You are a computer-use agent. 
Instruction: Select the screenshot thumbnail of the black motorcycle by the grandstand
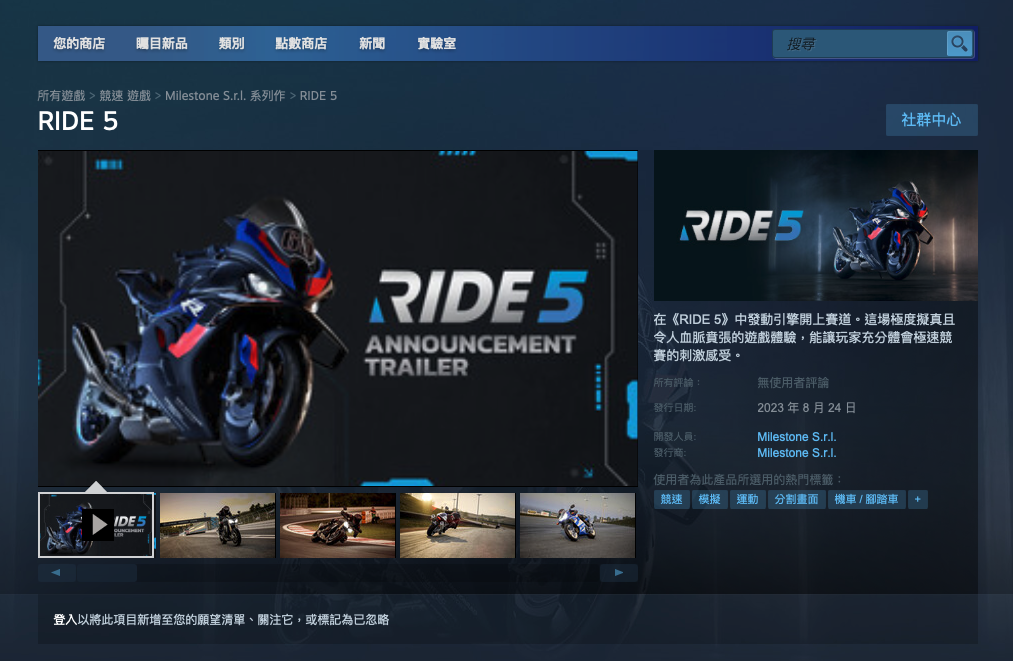point(217,525)
